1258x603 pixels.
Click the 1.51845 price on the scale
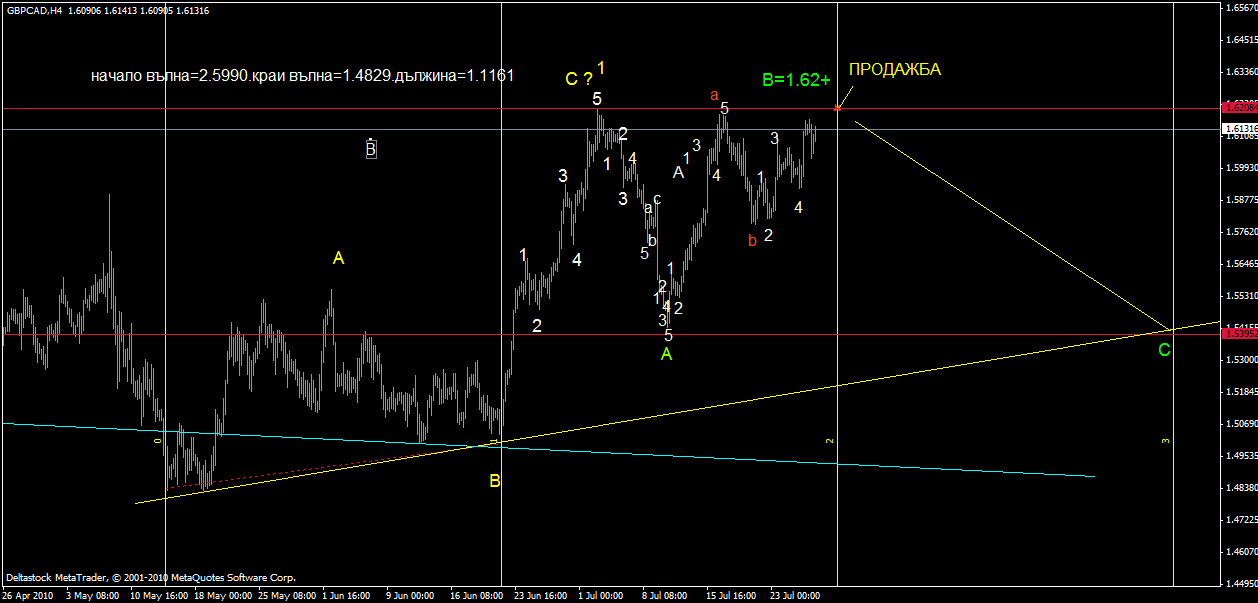point(1242,392)
